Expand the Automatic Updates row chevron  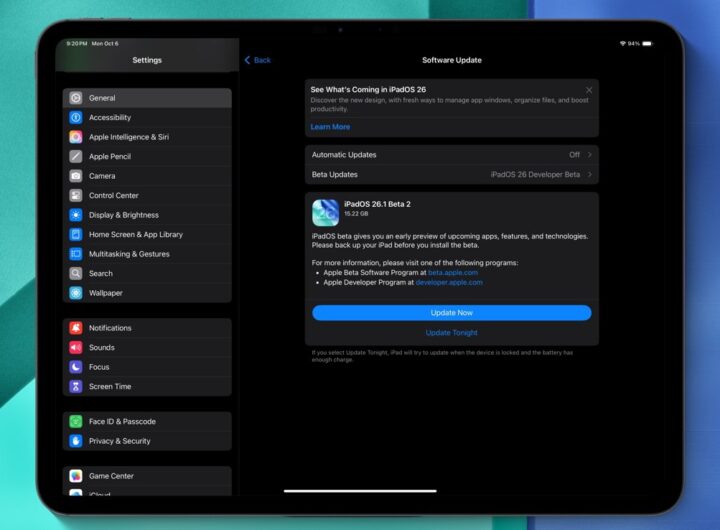click(590, 155)
